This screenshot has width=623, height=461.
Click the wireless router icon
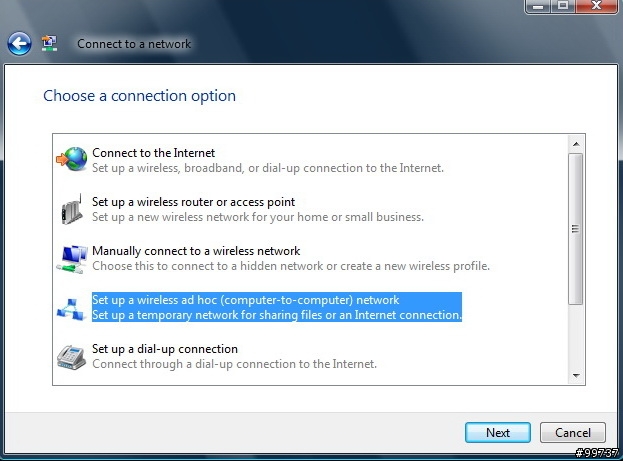(x=72, y=209)
